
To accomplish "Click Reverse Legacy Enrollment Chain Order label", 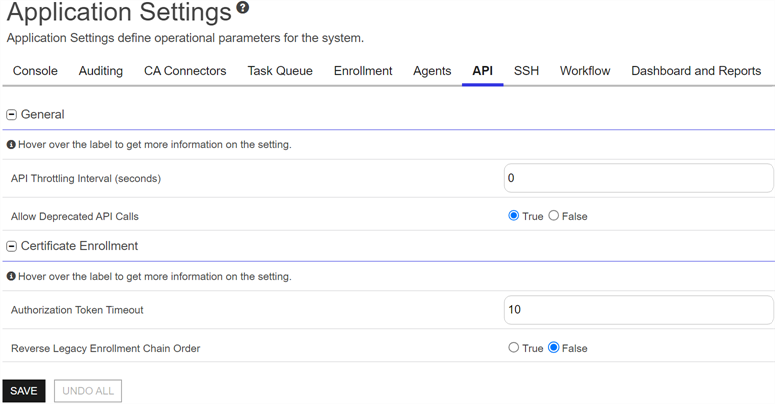I will (105, 349).
